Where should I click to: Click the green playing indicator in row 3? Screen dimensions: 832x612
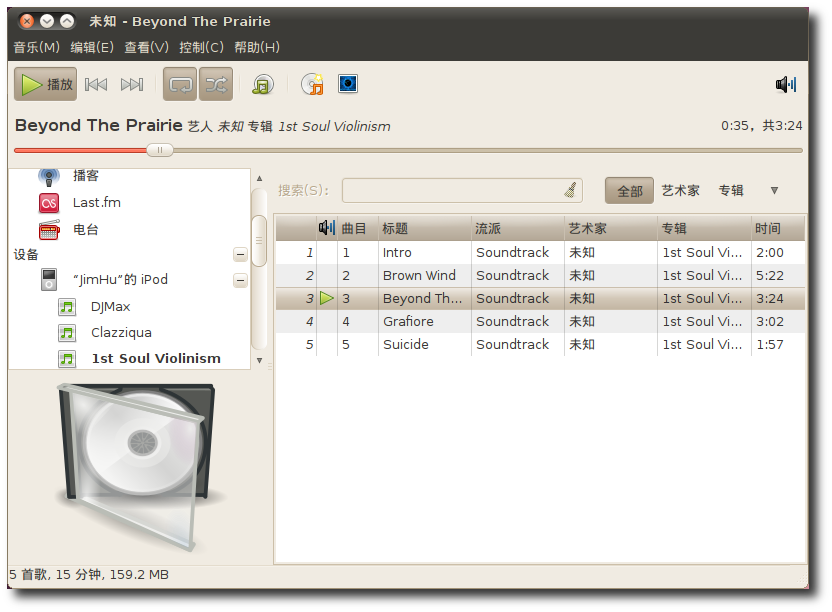[327, 298]
